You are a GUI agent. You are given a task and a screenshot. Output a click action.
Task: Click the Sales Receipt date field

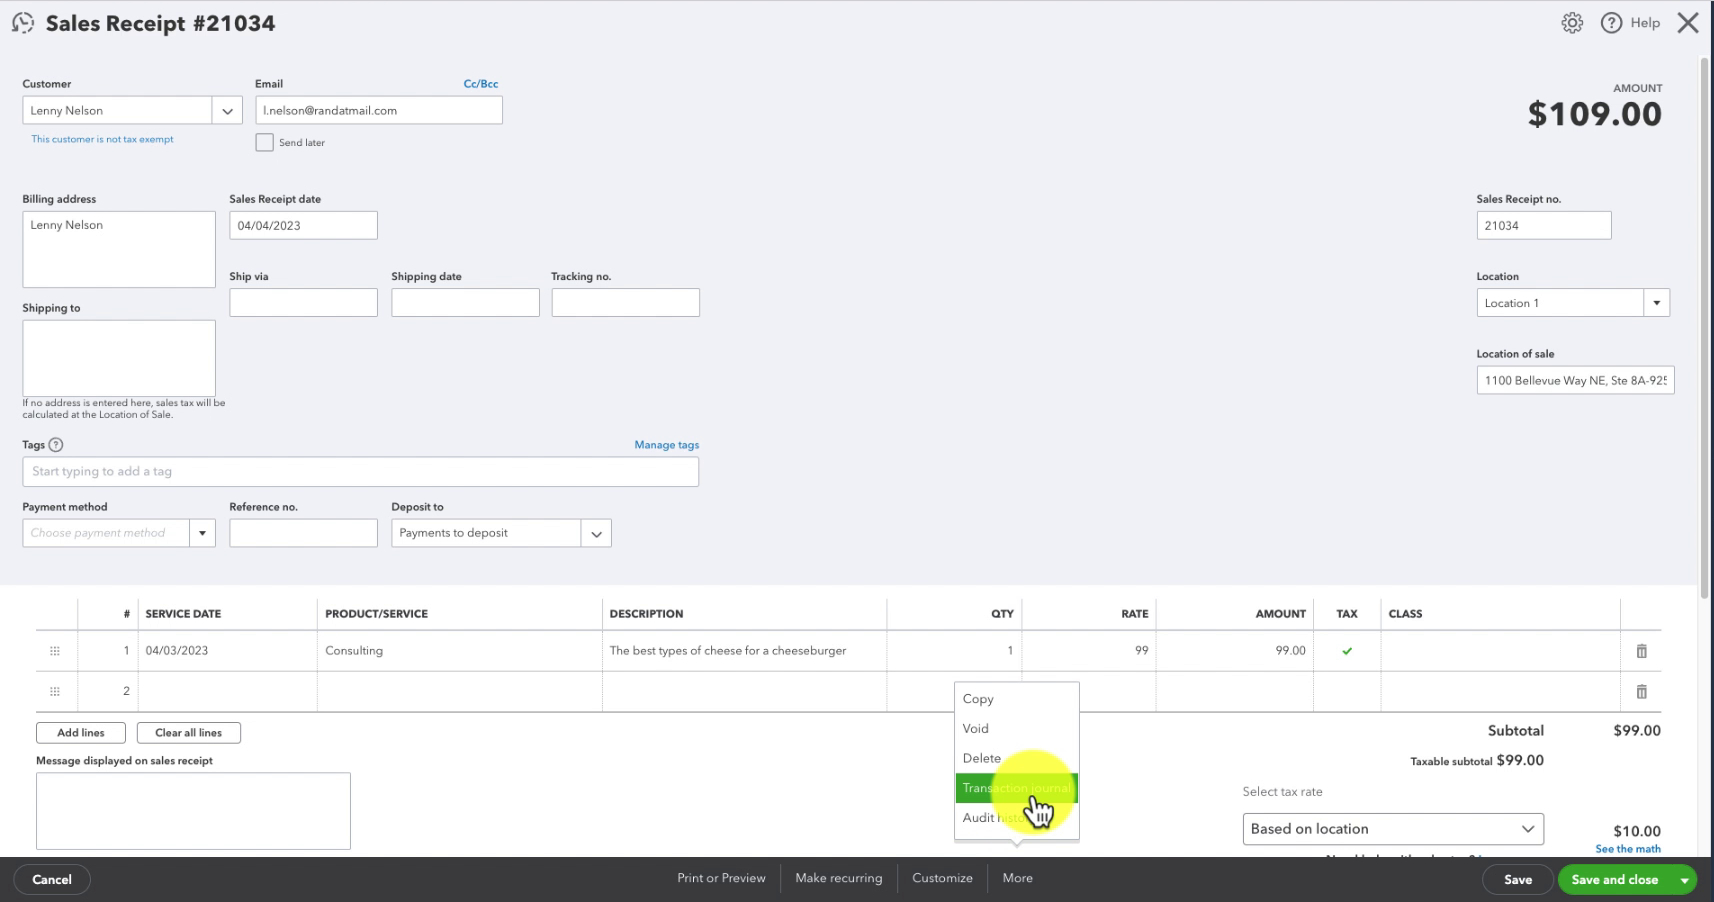coord(303,226)
